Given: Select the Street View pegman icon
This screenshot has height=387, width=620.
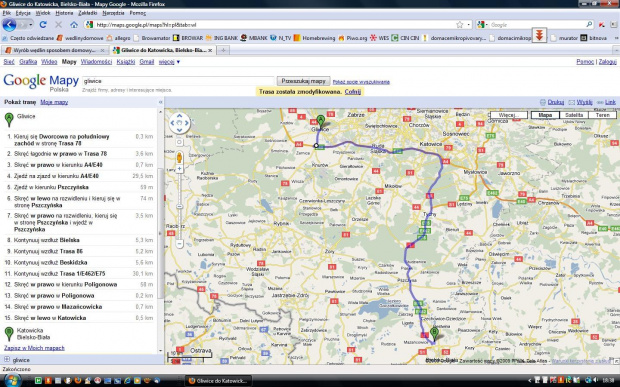Looking at the screenshot, I should tap(179, 157).
